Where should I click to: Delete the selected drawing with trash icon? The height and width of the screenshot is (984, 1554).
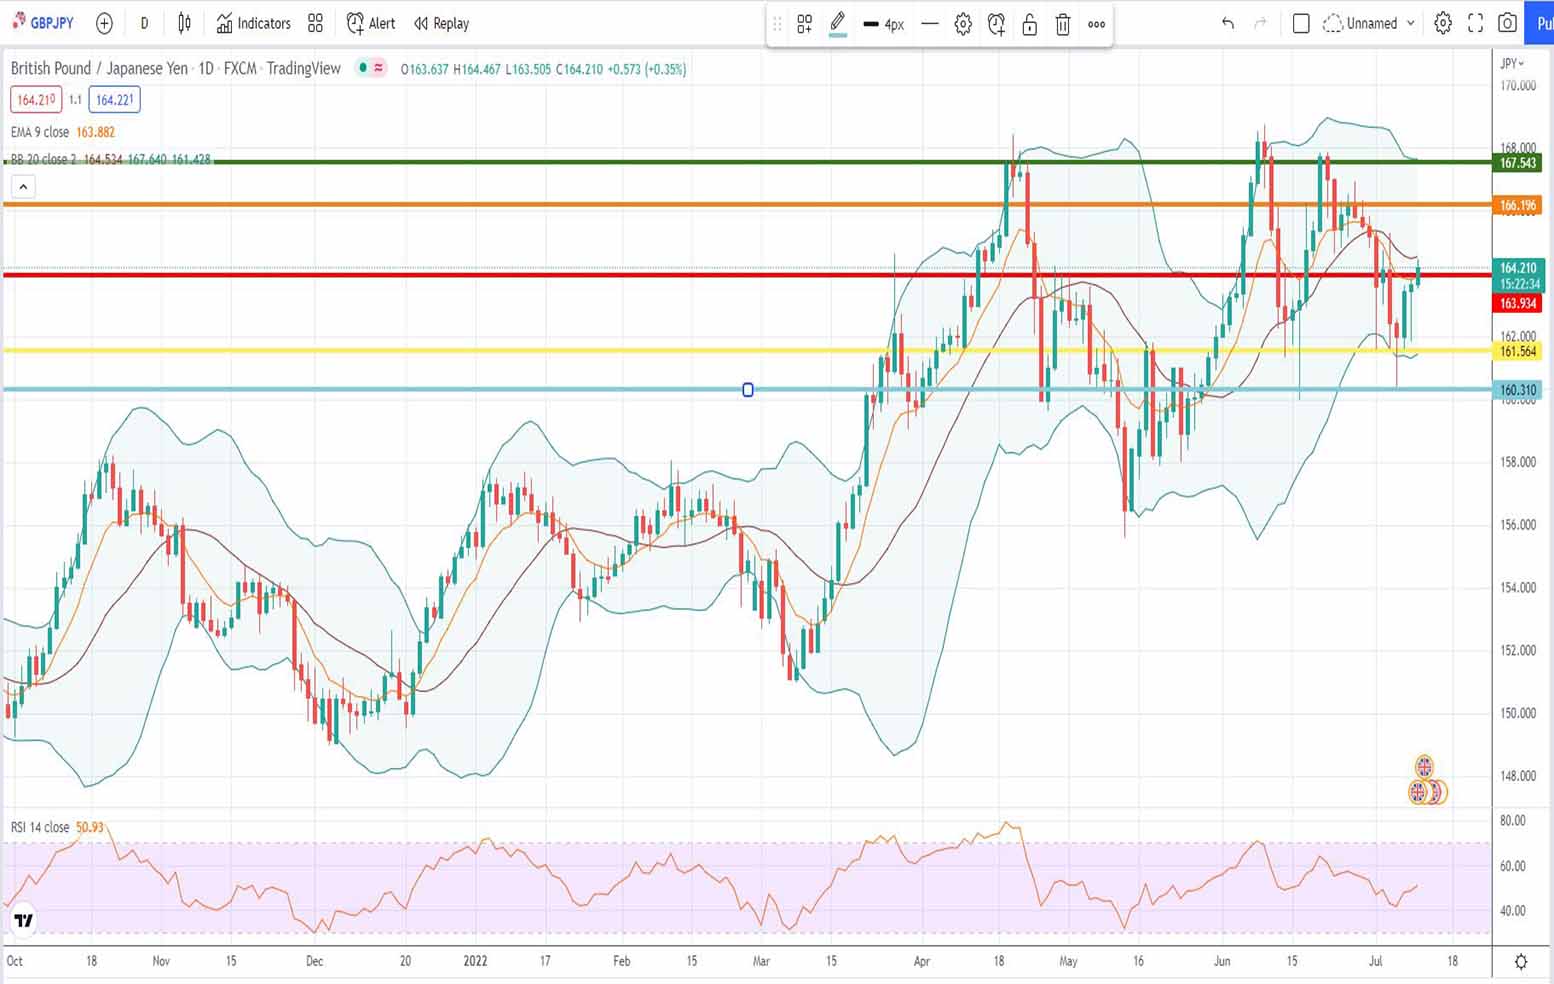pos(1063,25)
